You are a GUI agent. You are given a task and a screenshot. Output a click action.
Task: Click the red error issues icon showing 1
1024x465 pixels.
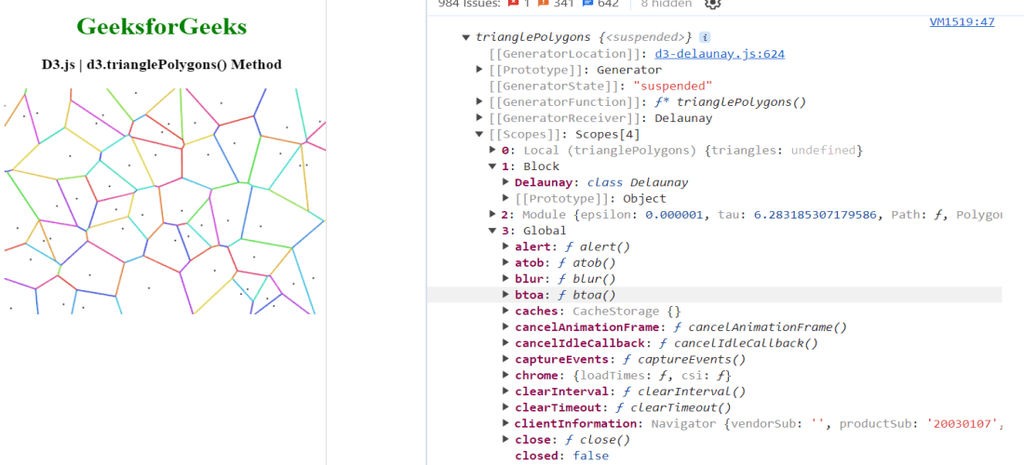[x=513, y=3]
